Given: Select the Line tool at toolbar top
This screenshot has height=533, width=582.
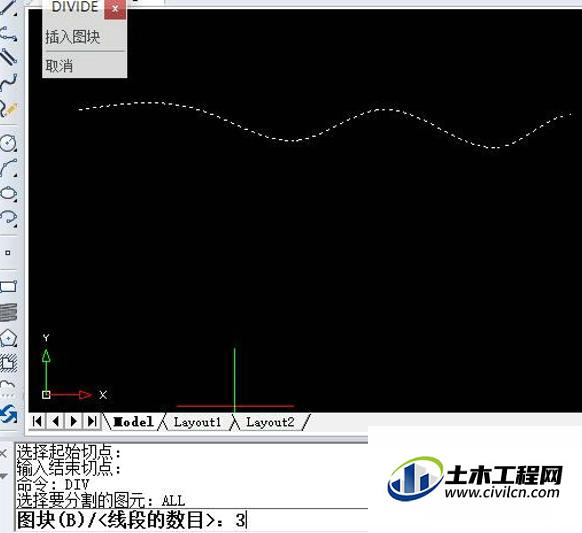Looking at the screenshot, I should [7, 7].
